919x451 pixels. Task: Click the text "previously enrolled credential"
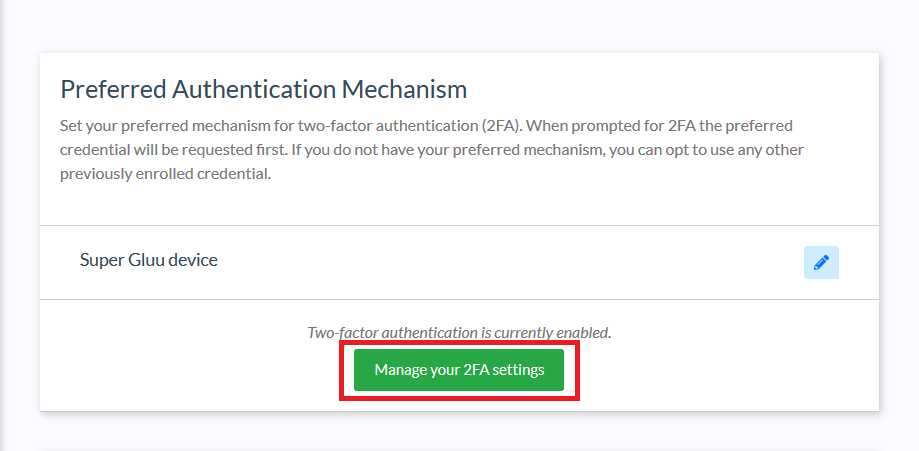[165, 173]
